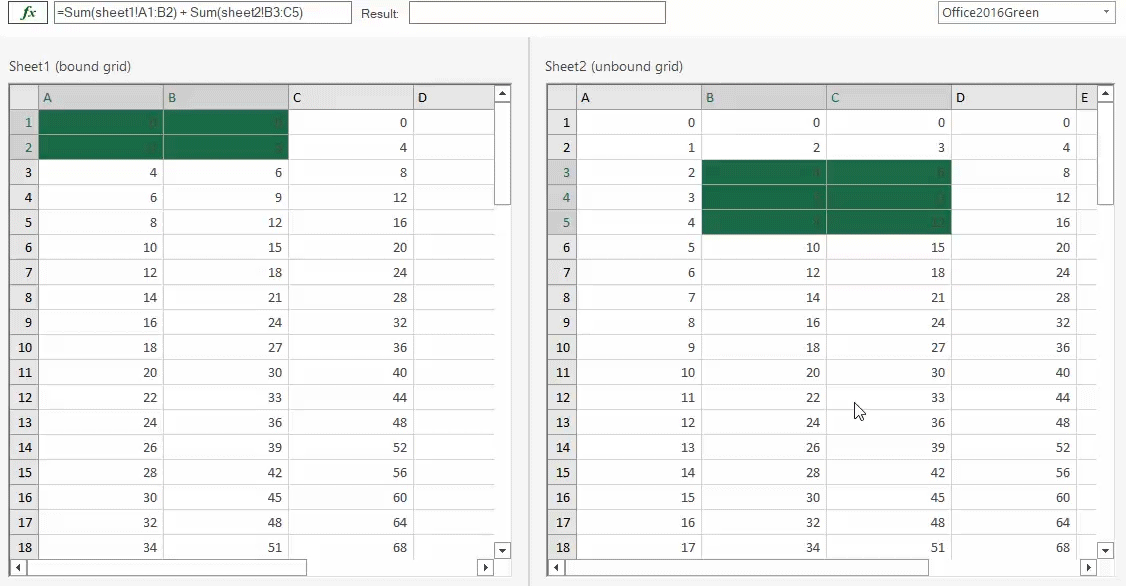Edit the formula input field

click(x=203, y=12)
